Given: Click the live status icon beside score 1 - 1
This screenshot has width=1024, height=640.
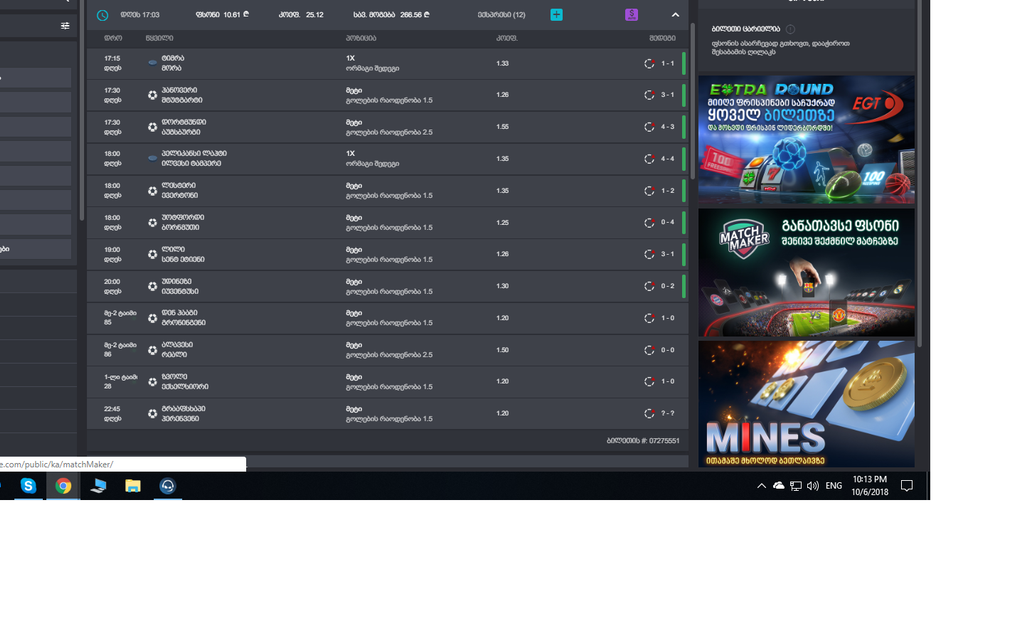Looking at the screenshot, I should 649,64.
